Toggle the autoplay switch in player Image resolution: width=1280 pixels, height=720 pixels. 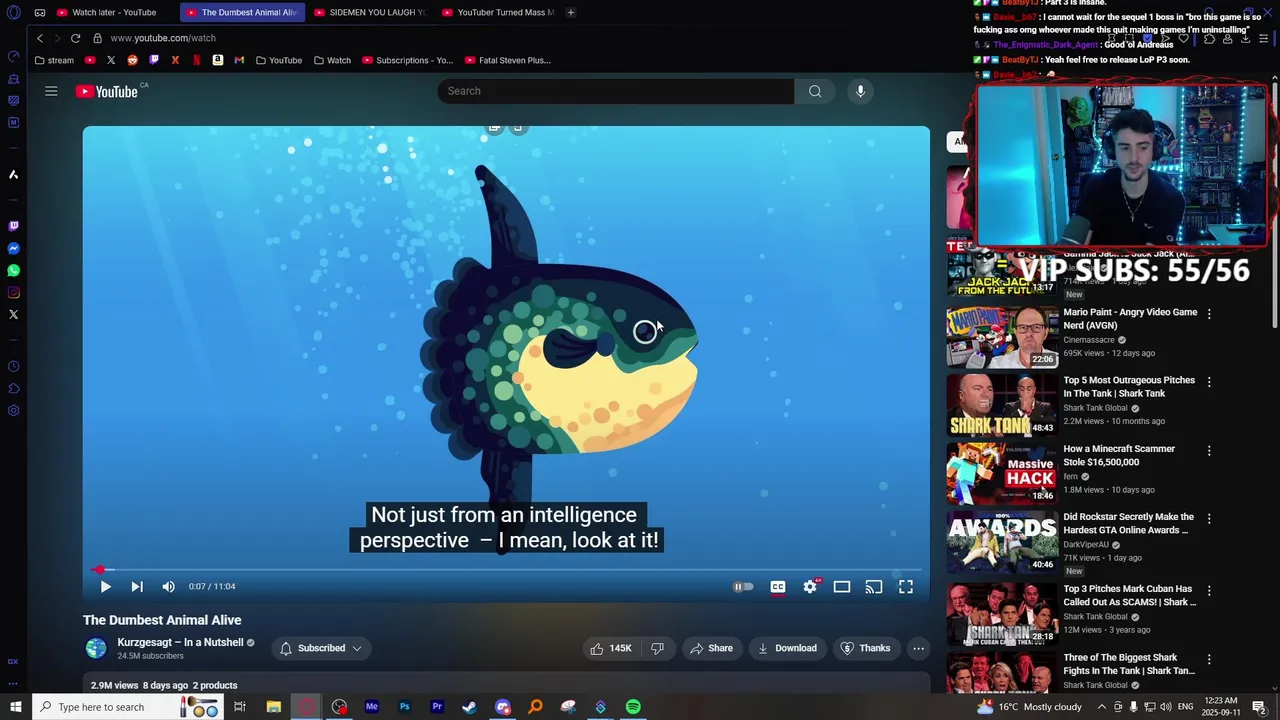(743, 587)
